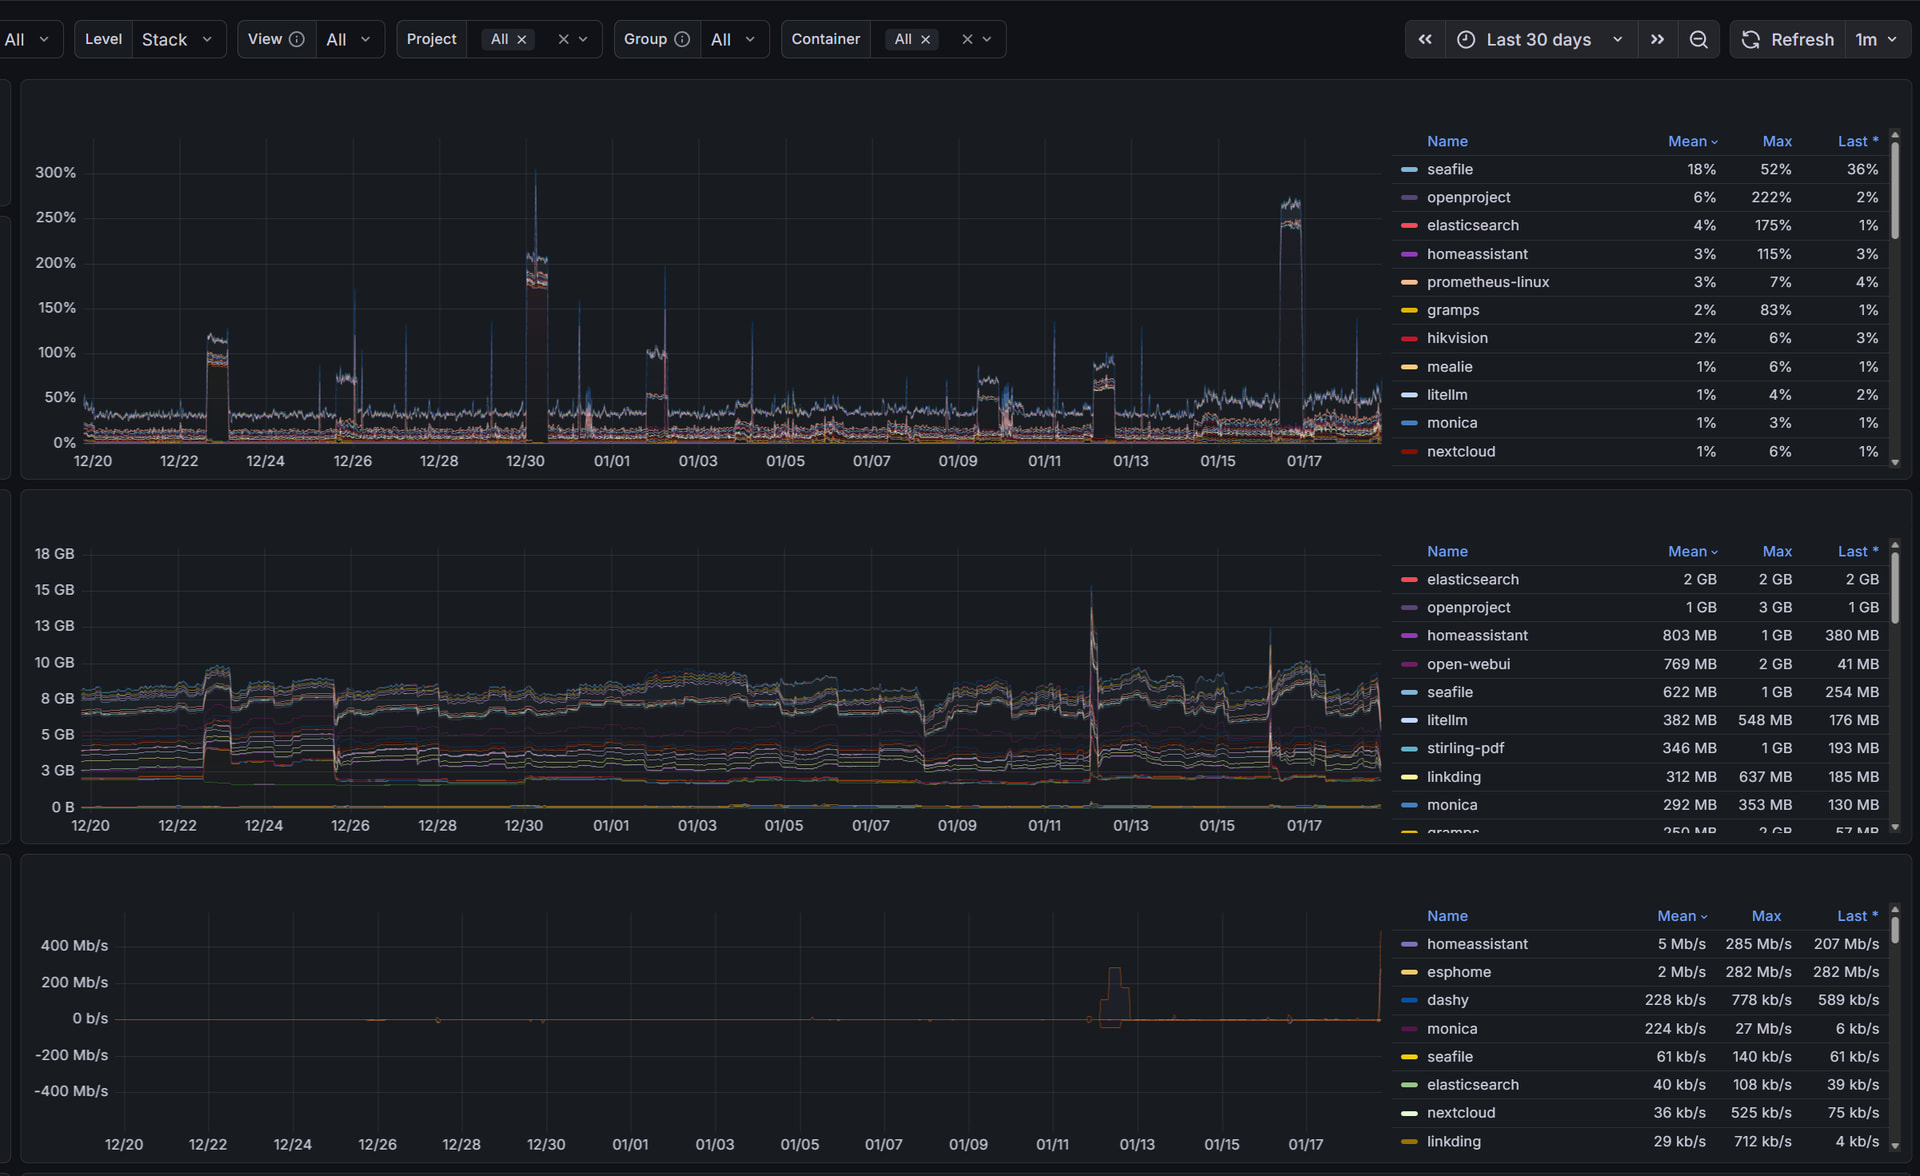Shift time range forward with double-right arrows

pos(1657,39)
